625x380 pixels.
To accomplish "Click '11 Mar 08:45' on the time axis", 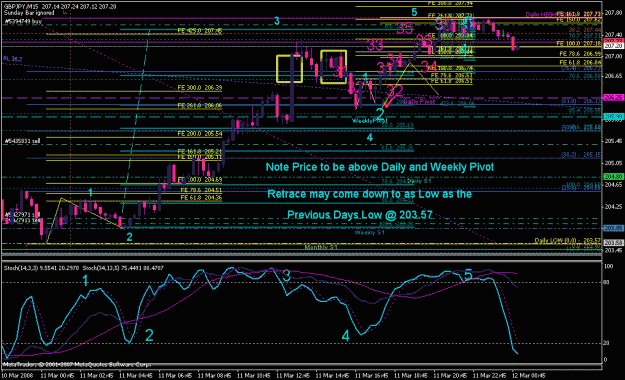I will pyautogui.click(x=215, y=376).
